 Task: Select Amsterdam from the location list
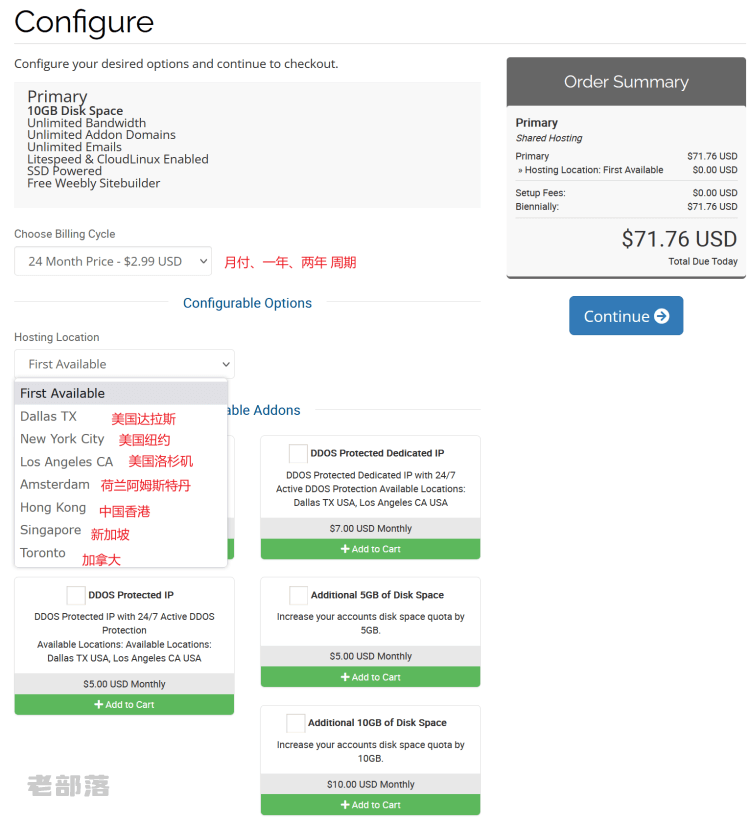tap(55, 484)
